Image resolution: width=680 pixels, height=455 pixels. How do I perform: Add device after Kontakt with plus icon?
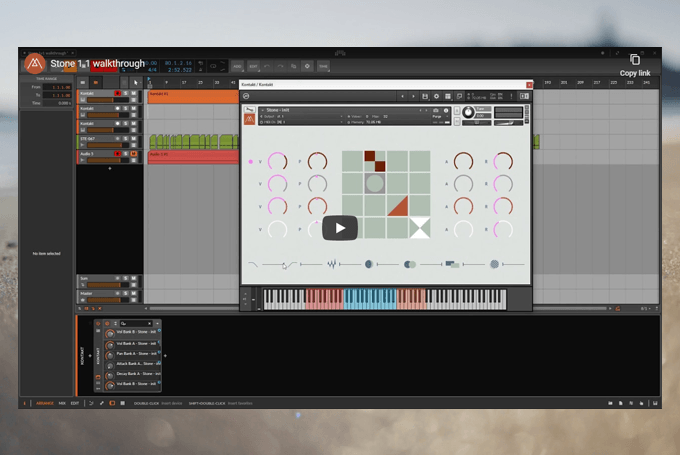(165, 356)
